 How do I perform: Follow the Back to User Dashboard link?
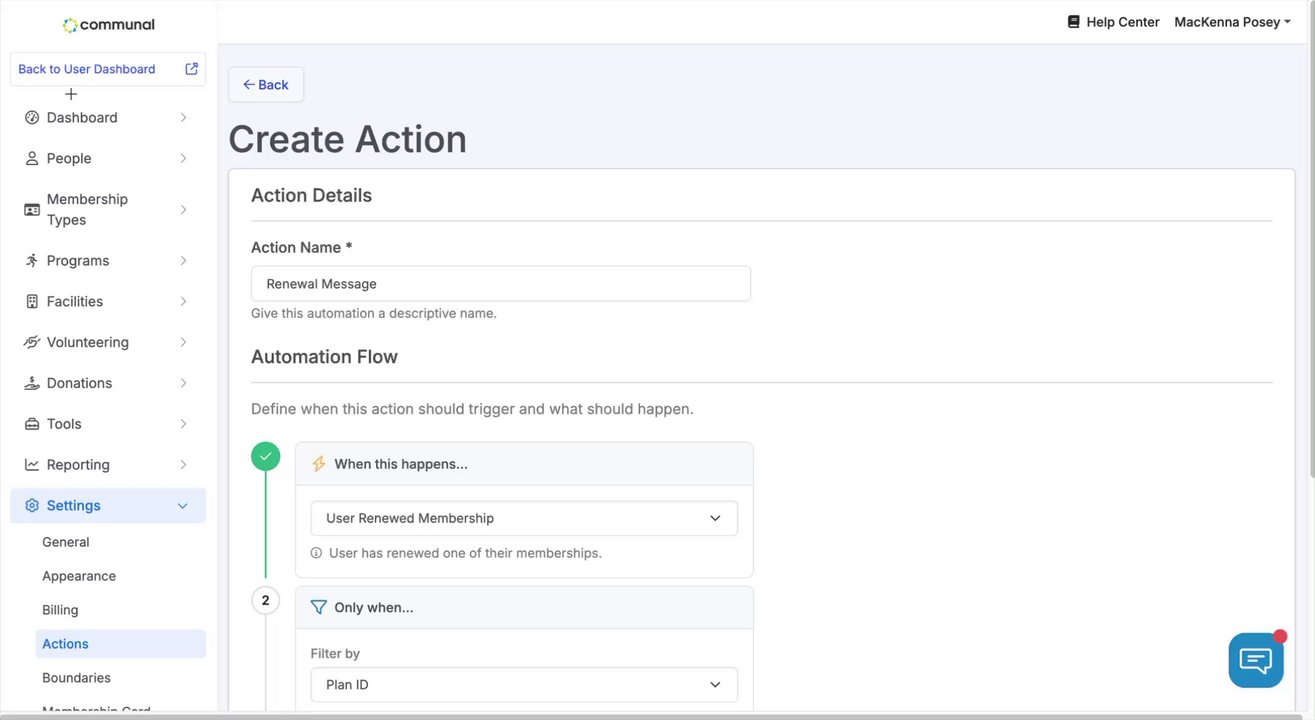[x=87, y=69]
